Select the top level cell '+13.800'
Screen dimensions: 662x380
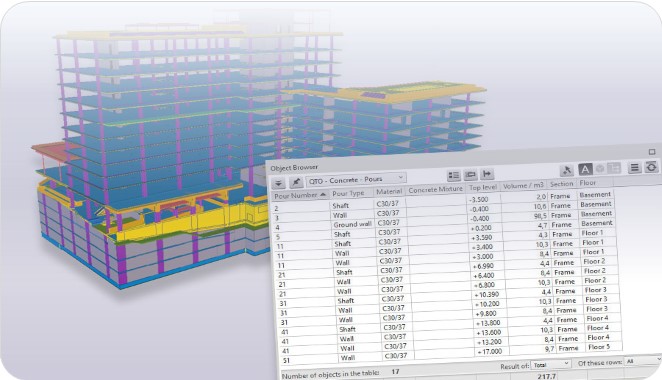tap(488, 323)
